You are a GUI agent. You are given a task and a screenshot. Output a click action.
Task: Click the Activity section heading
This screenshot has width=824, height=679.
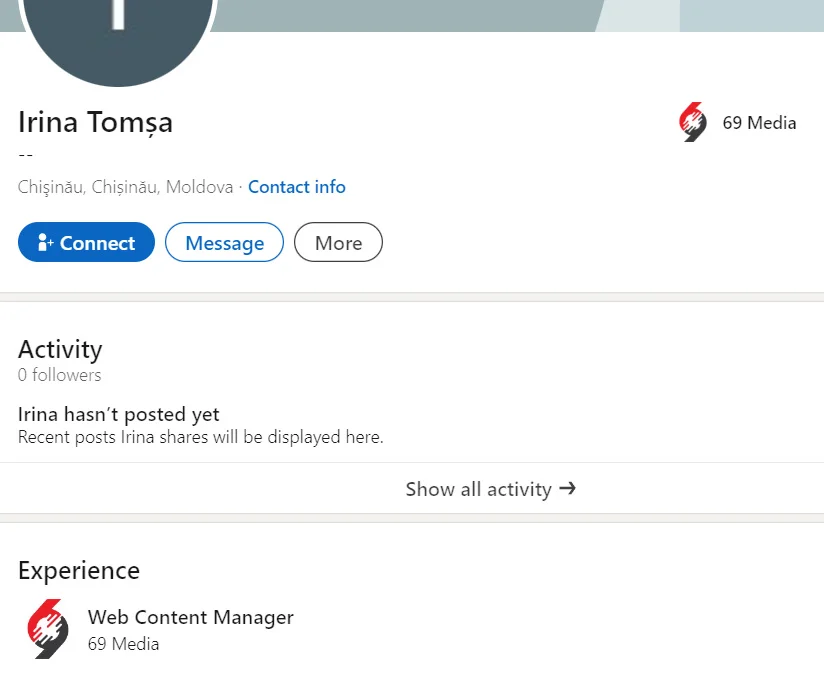(x=60, y=349)
